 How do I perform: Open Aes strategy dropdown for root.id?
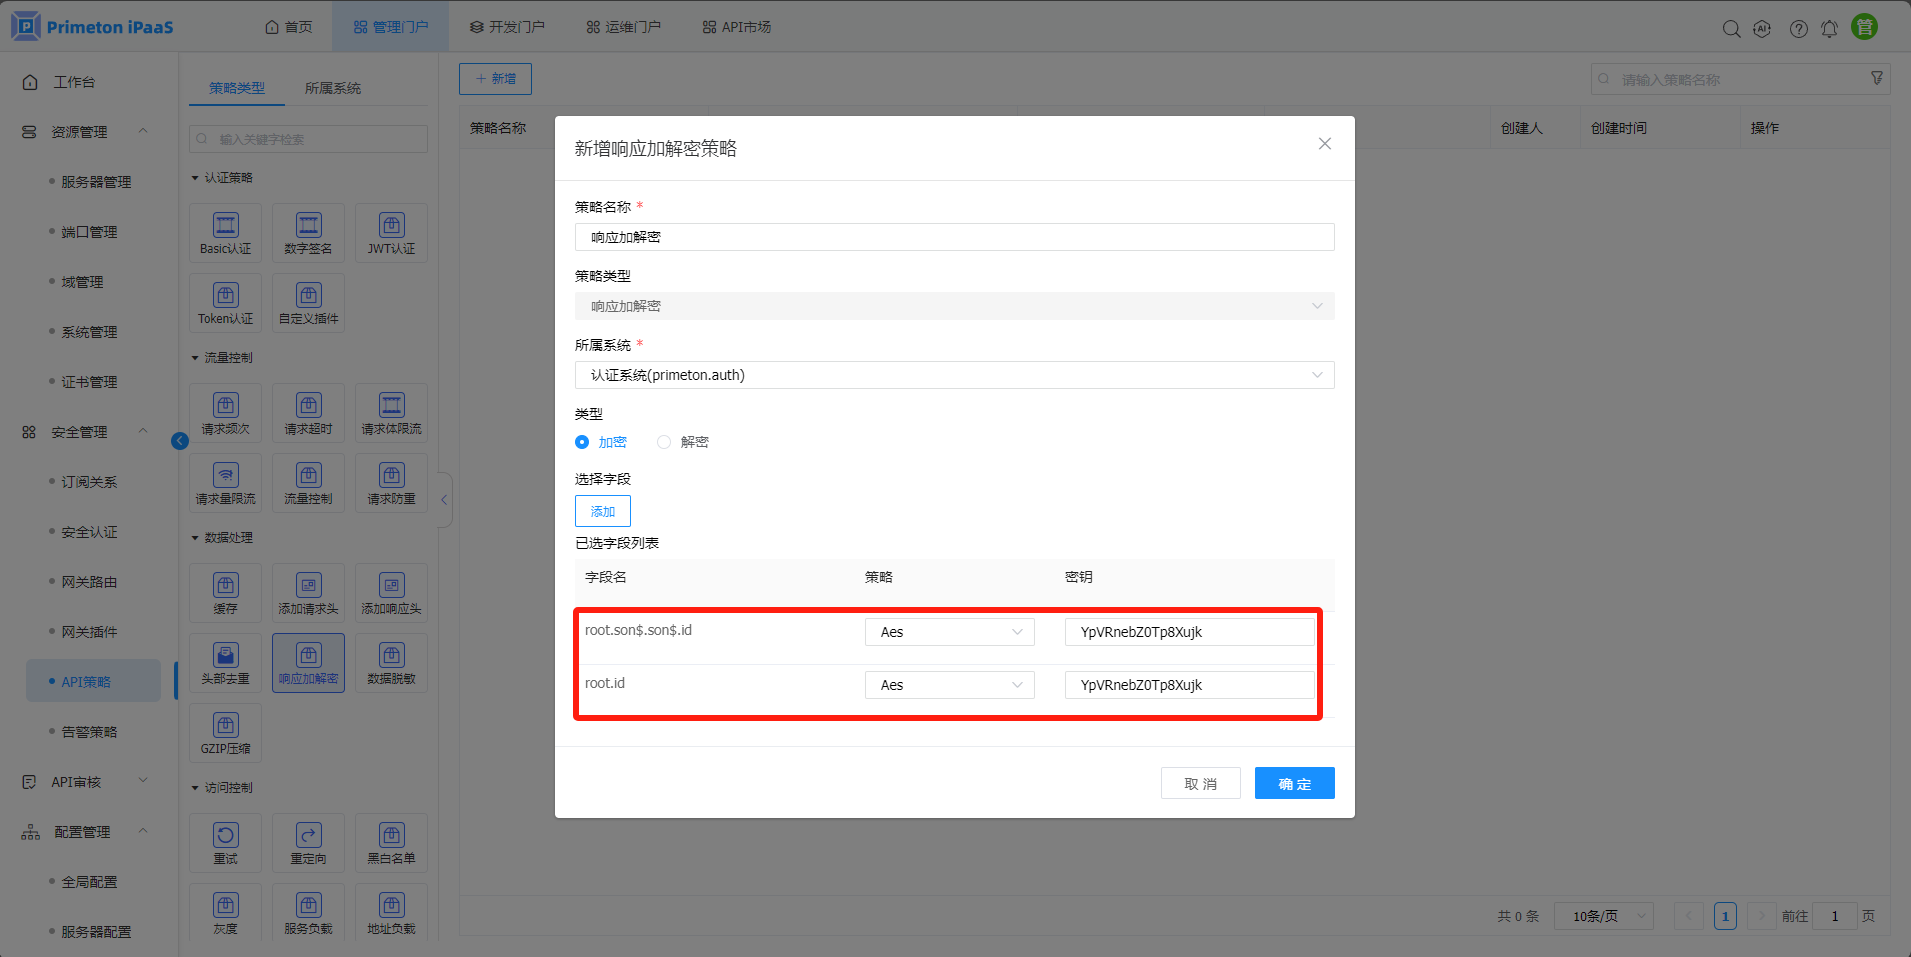(949, 685)
